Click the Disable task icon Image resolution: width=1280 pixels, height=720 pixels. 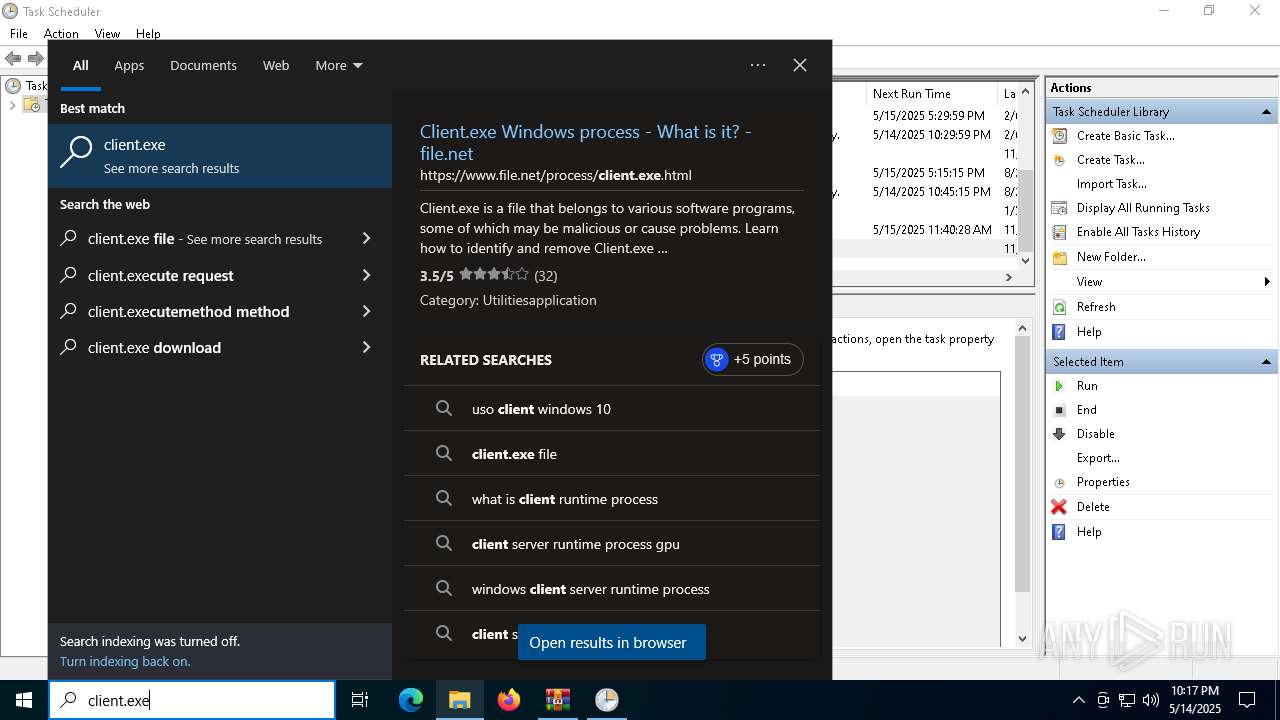(1060, 434)
